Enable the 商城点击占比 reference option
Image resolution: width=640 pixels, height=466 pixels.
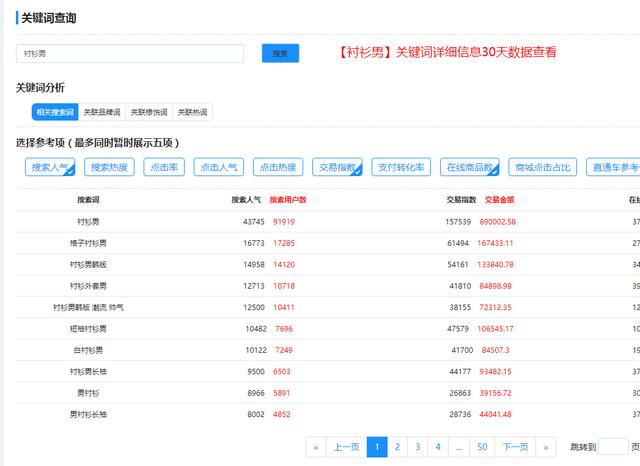coord(541,167)
